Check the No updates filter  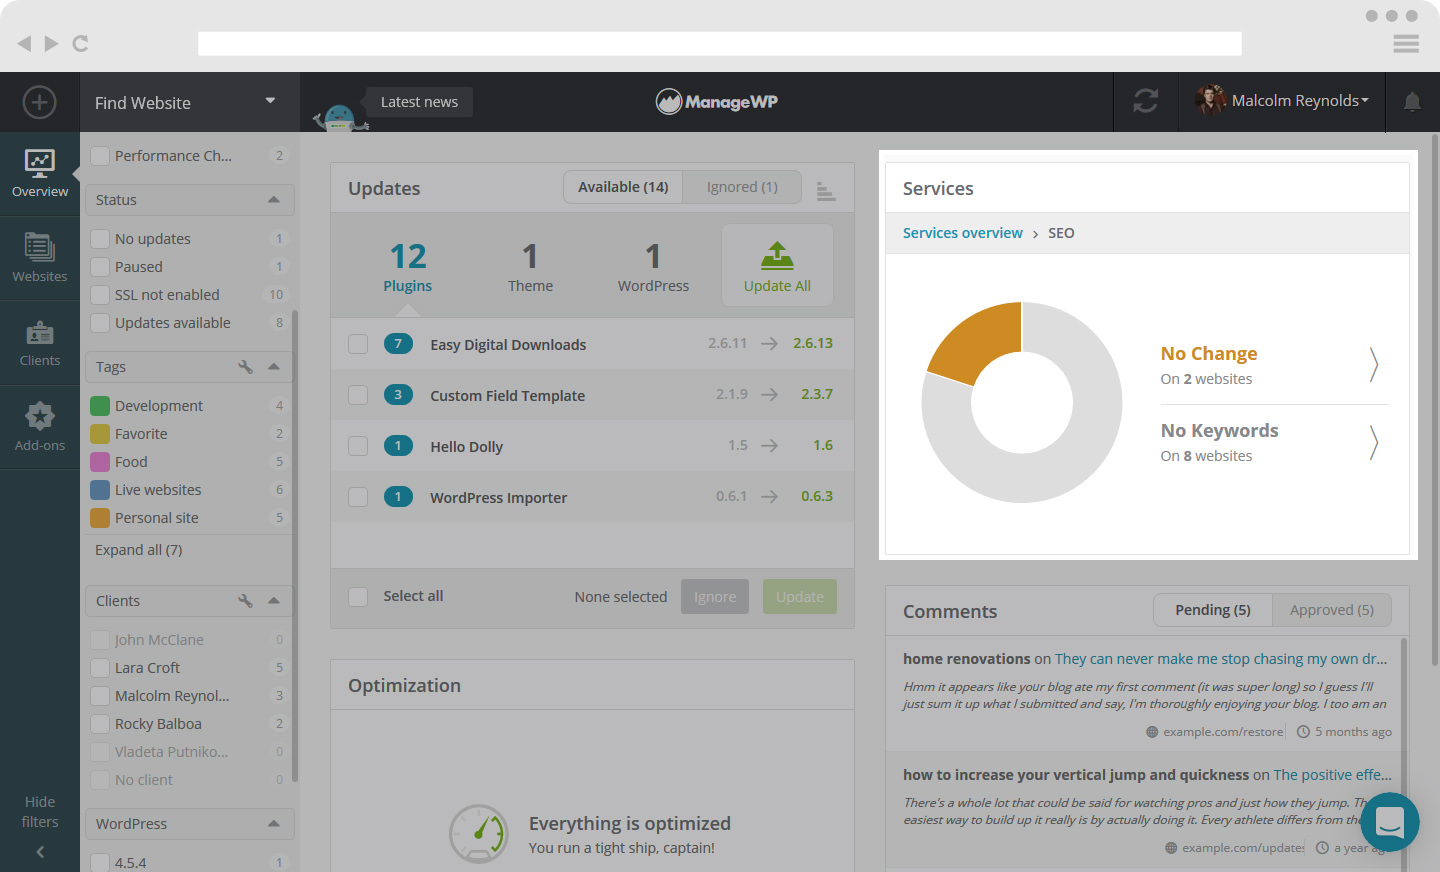click(x=100, y=239)
